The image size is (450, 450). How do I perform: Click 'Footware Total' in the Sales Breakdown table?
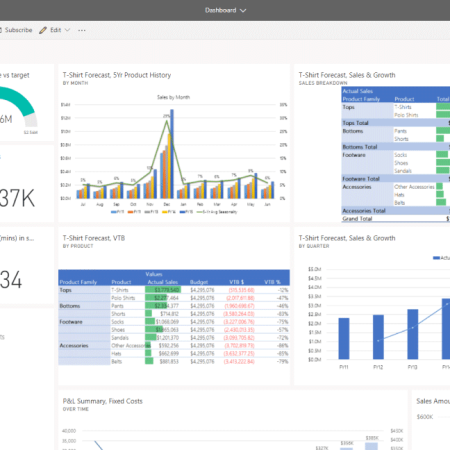[361, 179]
